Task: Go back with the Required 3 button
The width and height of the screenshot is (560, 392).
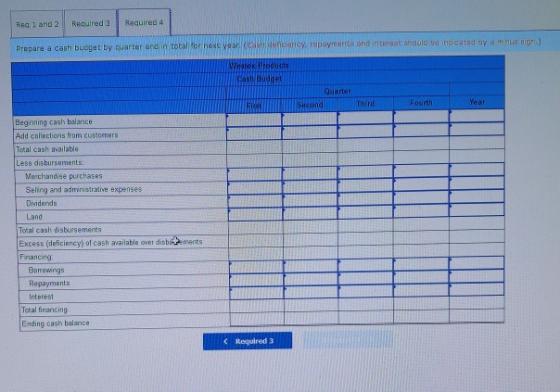Action: 247,341
